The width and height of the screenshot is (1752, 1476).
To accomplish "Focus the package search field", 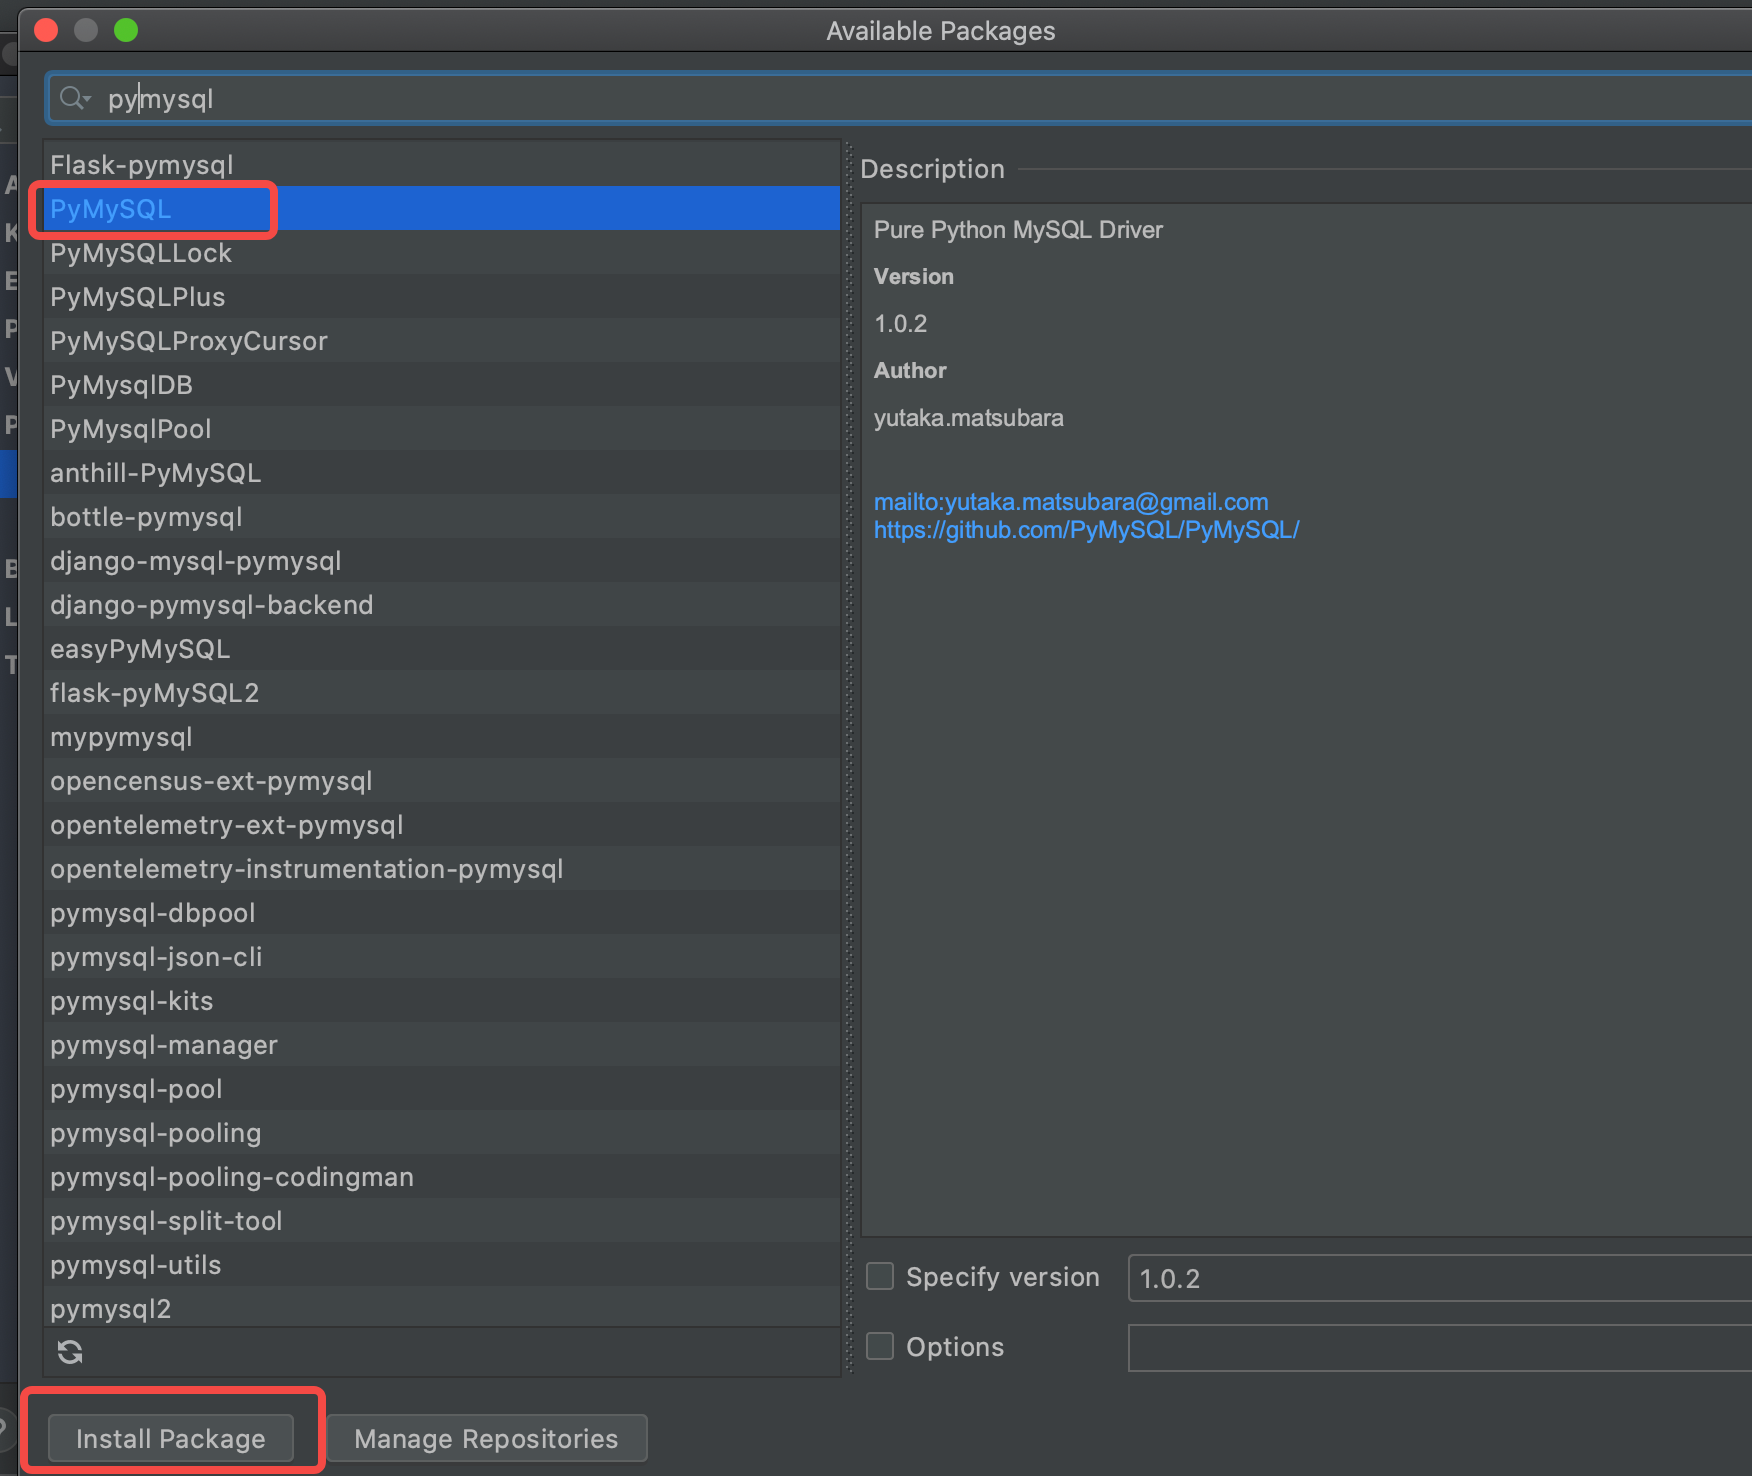I will (900, 98).
